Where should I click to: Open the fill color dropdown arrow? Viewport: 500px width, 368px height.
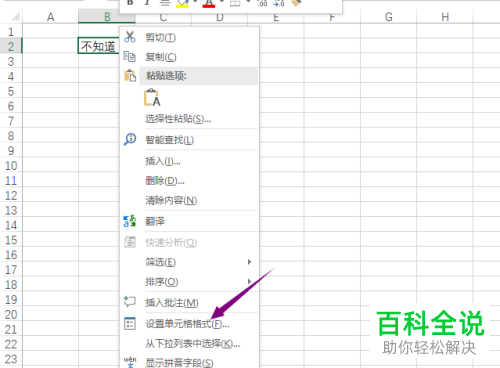coord(195,2)
